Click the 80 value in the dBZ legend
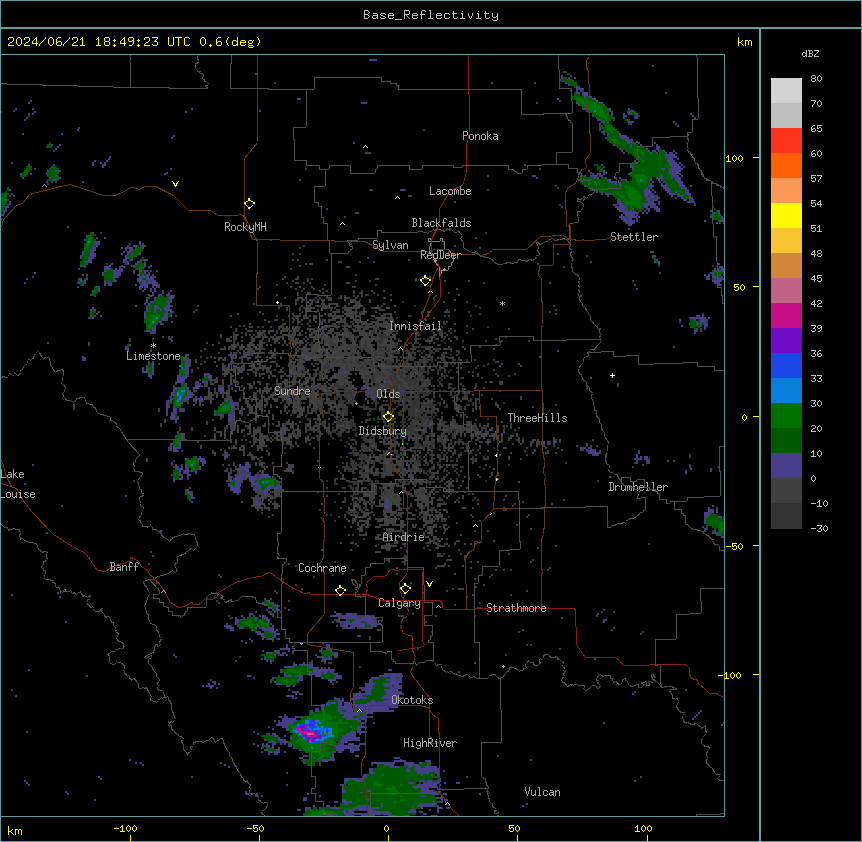 point(816,79)
